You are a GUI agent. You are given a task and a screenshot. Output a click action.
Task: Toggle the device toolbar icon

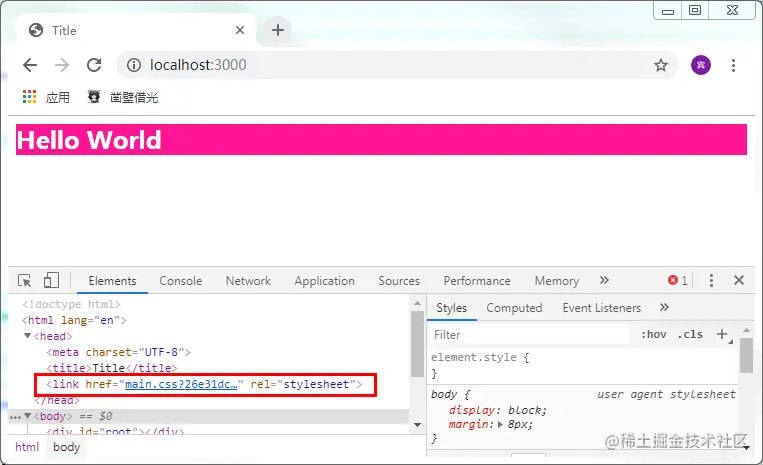[51, 281]
